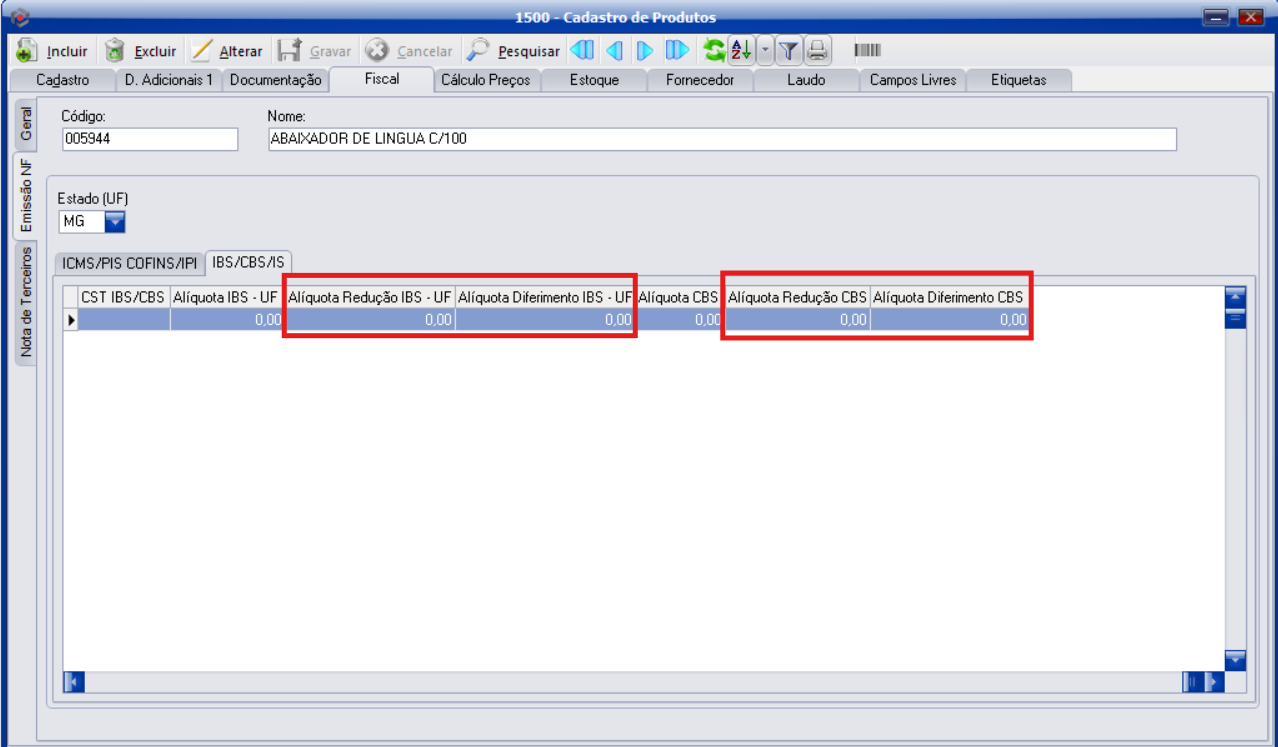Click the Alterar button
The height and width of the screenshot is (747, 1278).
tap(228, 51)
